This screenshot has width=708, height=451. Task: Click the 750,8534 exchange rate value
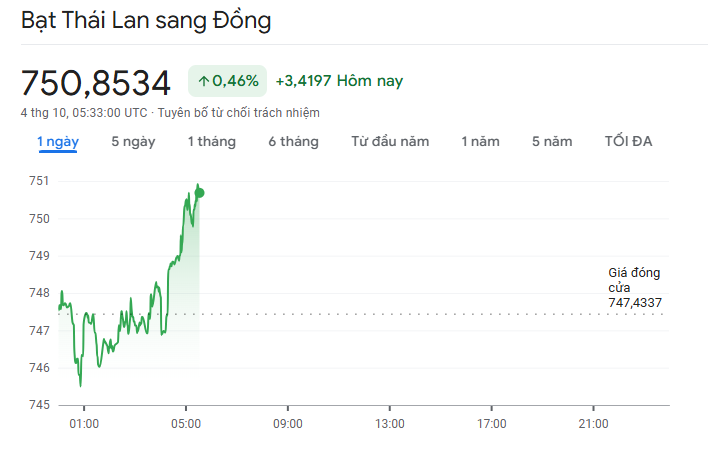96,82
